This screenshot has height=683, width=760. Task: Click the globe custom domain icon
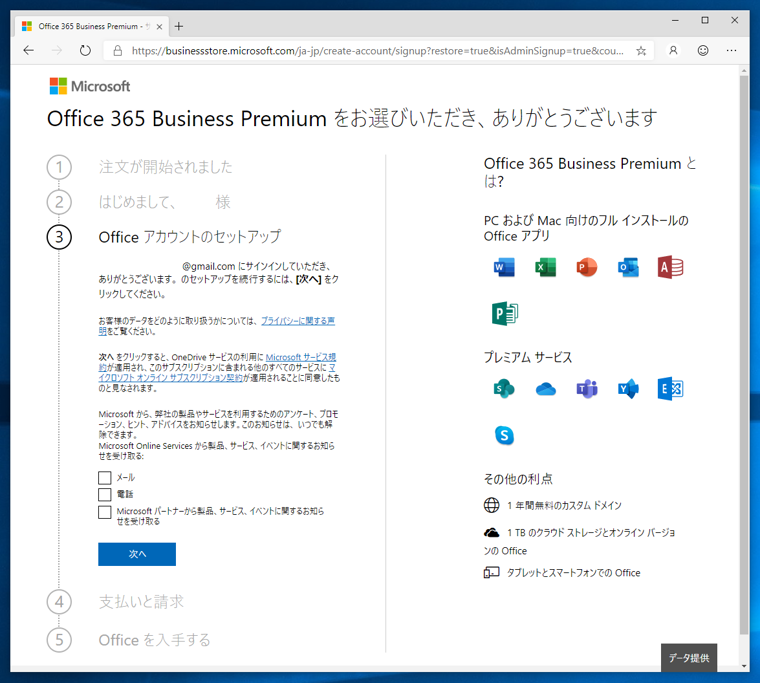[491, 505]
